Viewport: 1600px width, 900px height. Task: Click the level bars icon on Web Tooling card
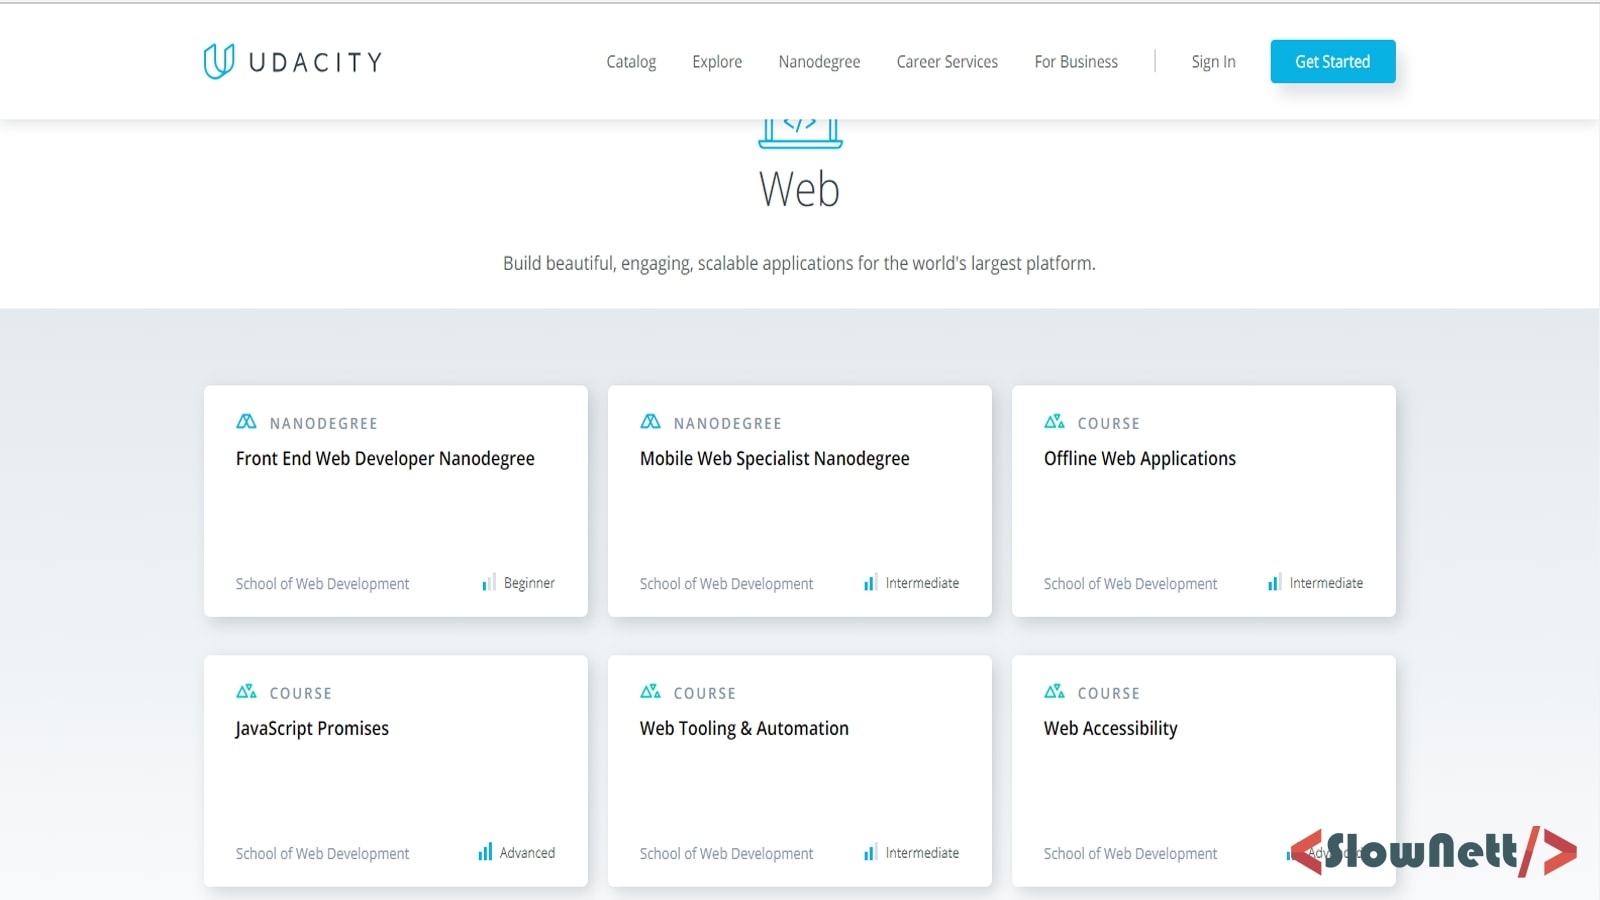pos(870,852)
